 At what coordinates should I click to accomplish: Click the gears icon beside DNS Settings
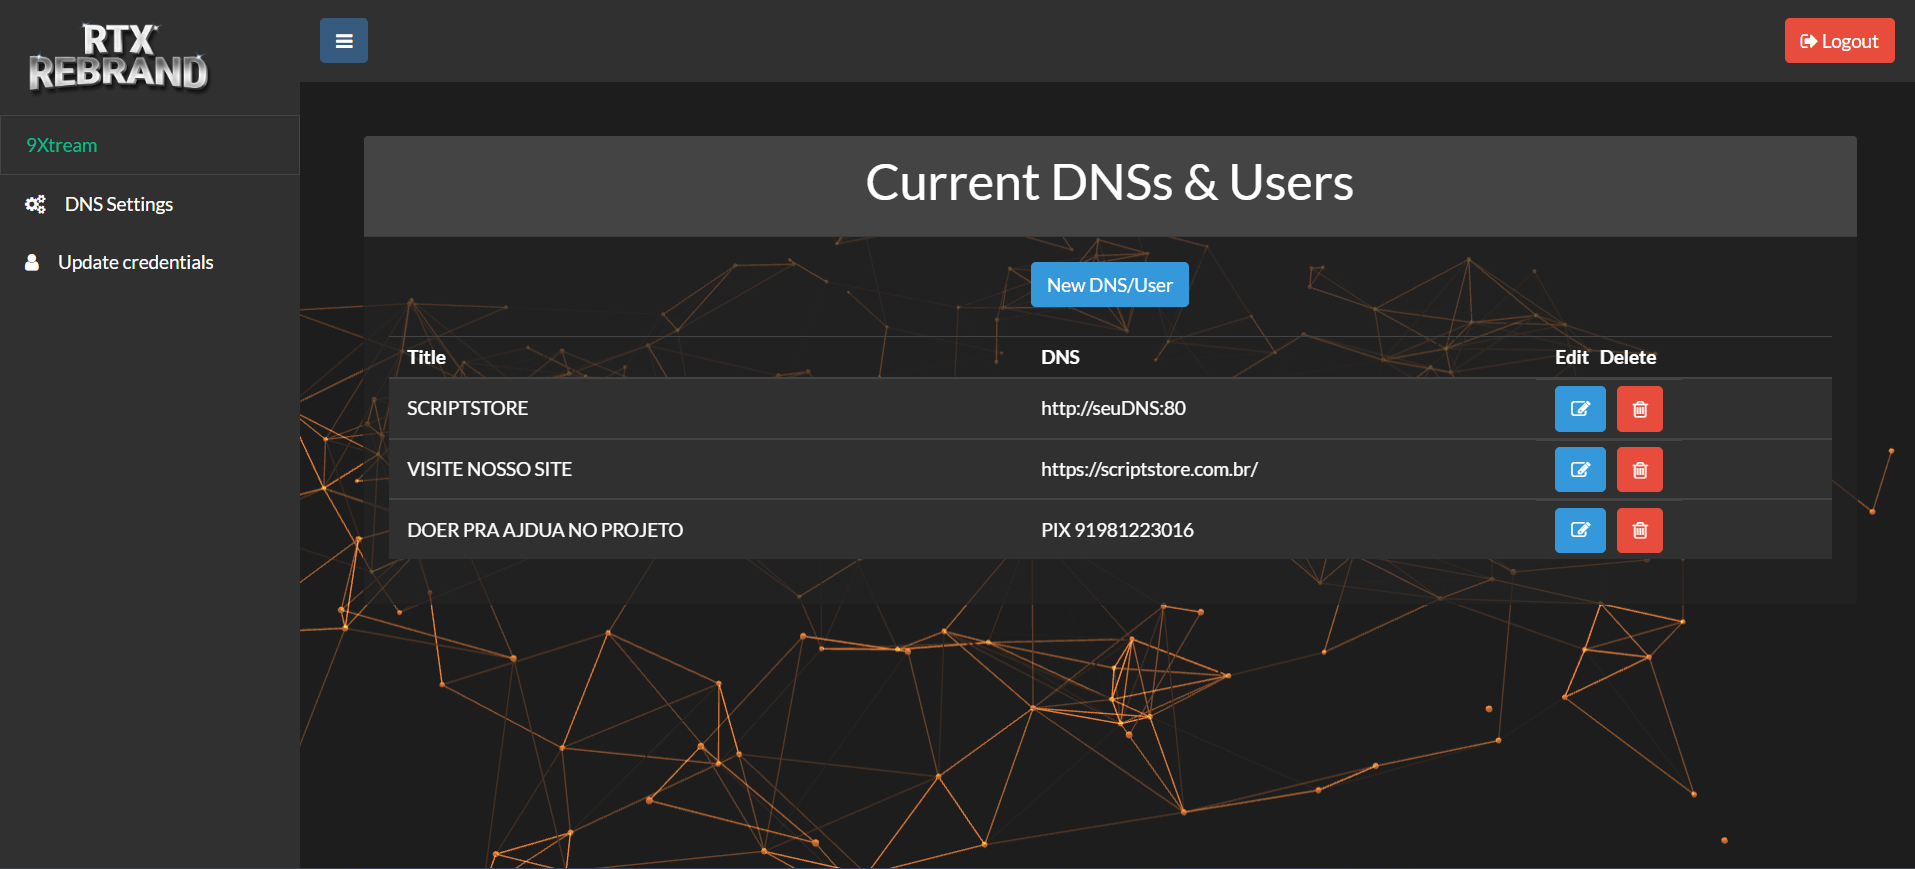(35, 204)
